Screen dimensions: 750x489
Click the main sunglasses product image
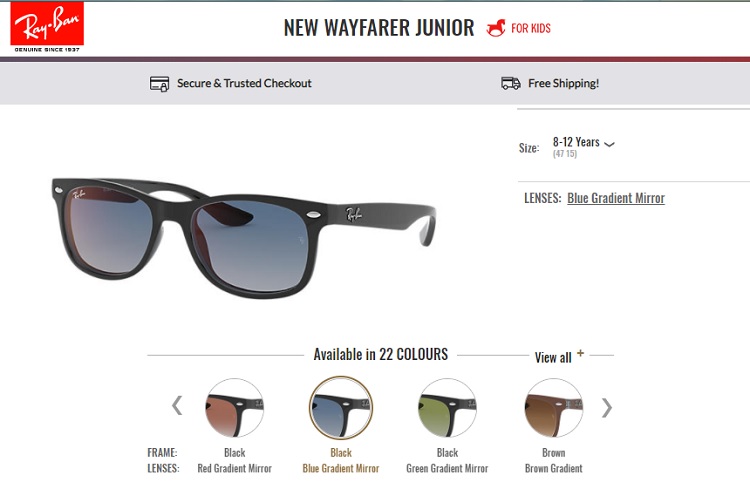[244, 238]
